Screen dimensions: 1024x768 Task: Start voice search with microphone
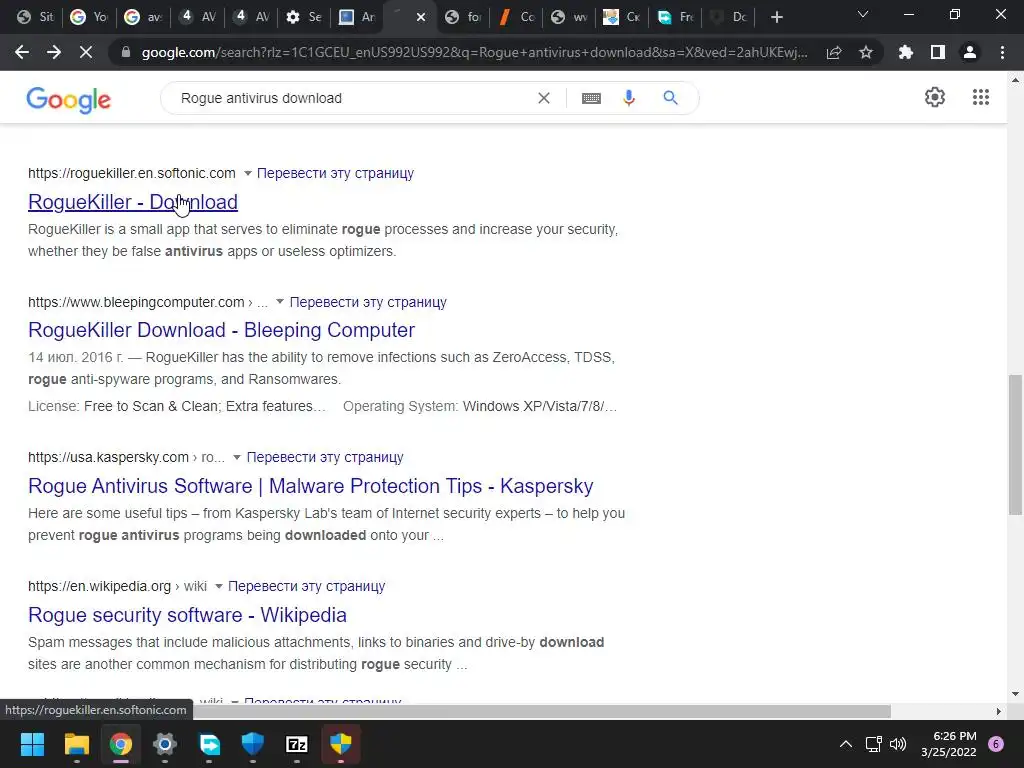(x=629, y=98)
